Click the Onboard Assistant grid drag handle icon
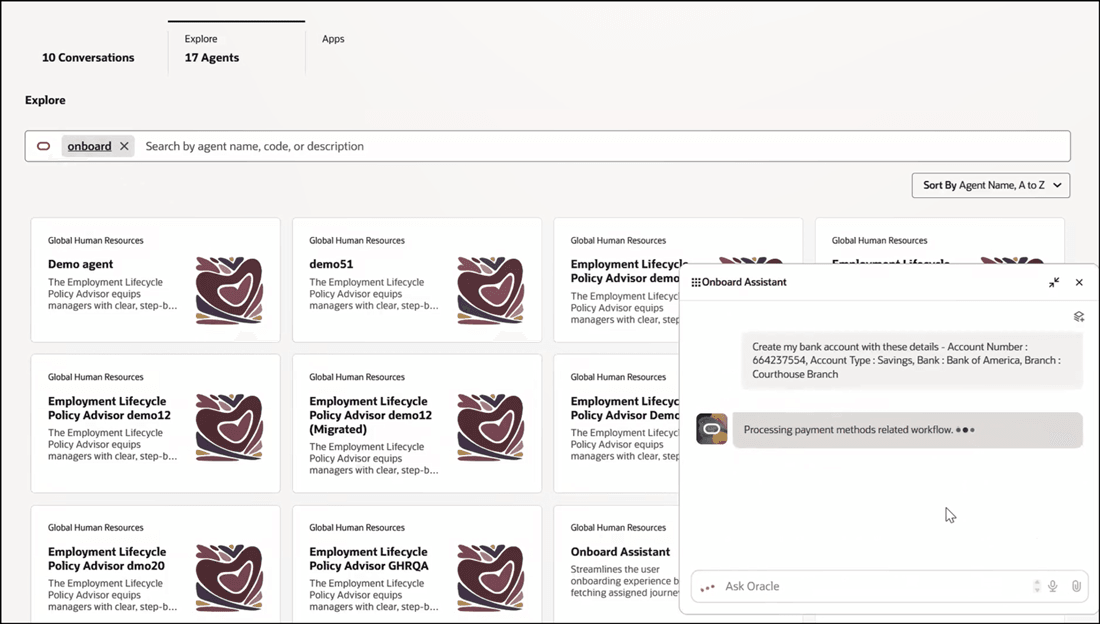The height and width of the screenshot is (624, 1100). (696, 282)
